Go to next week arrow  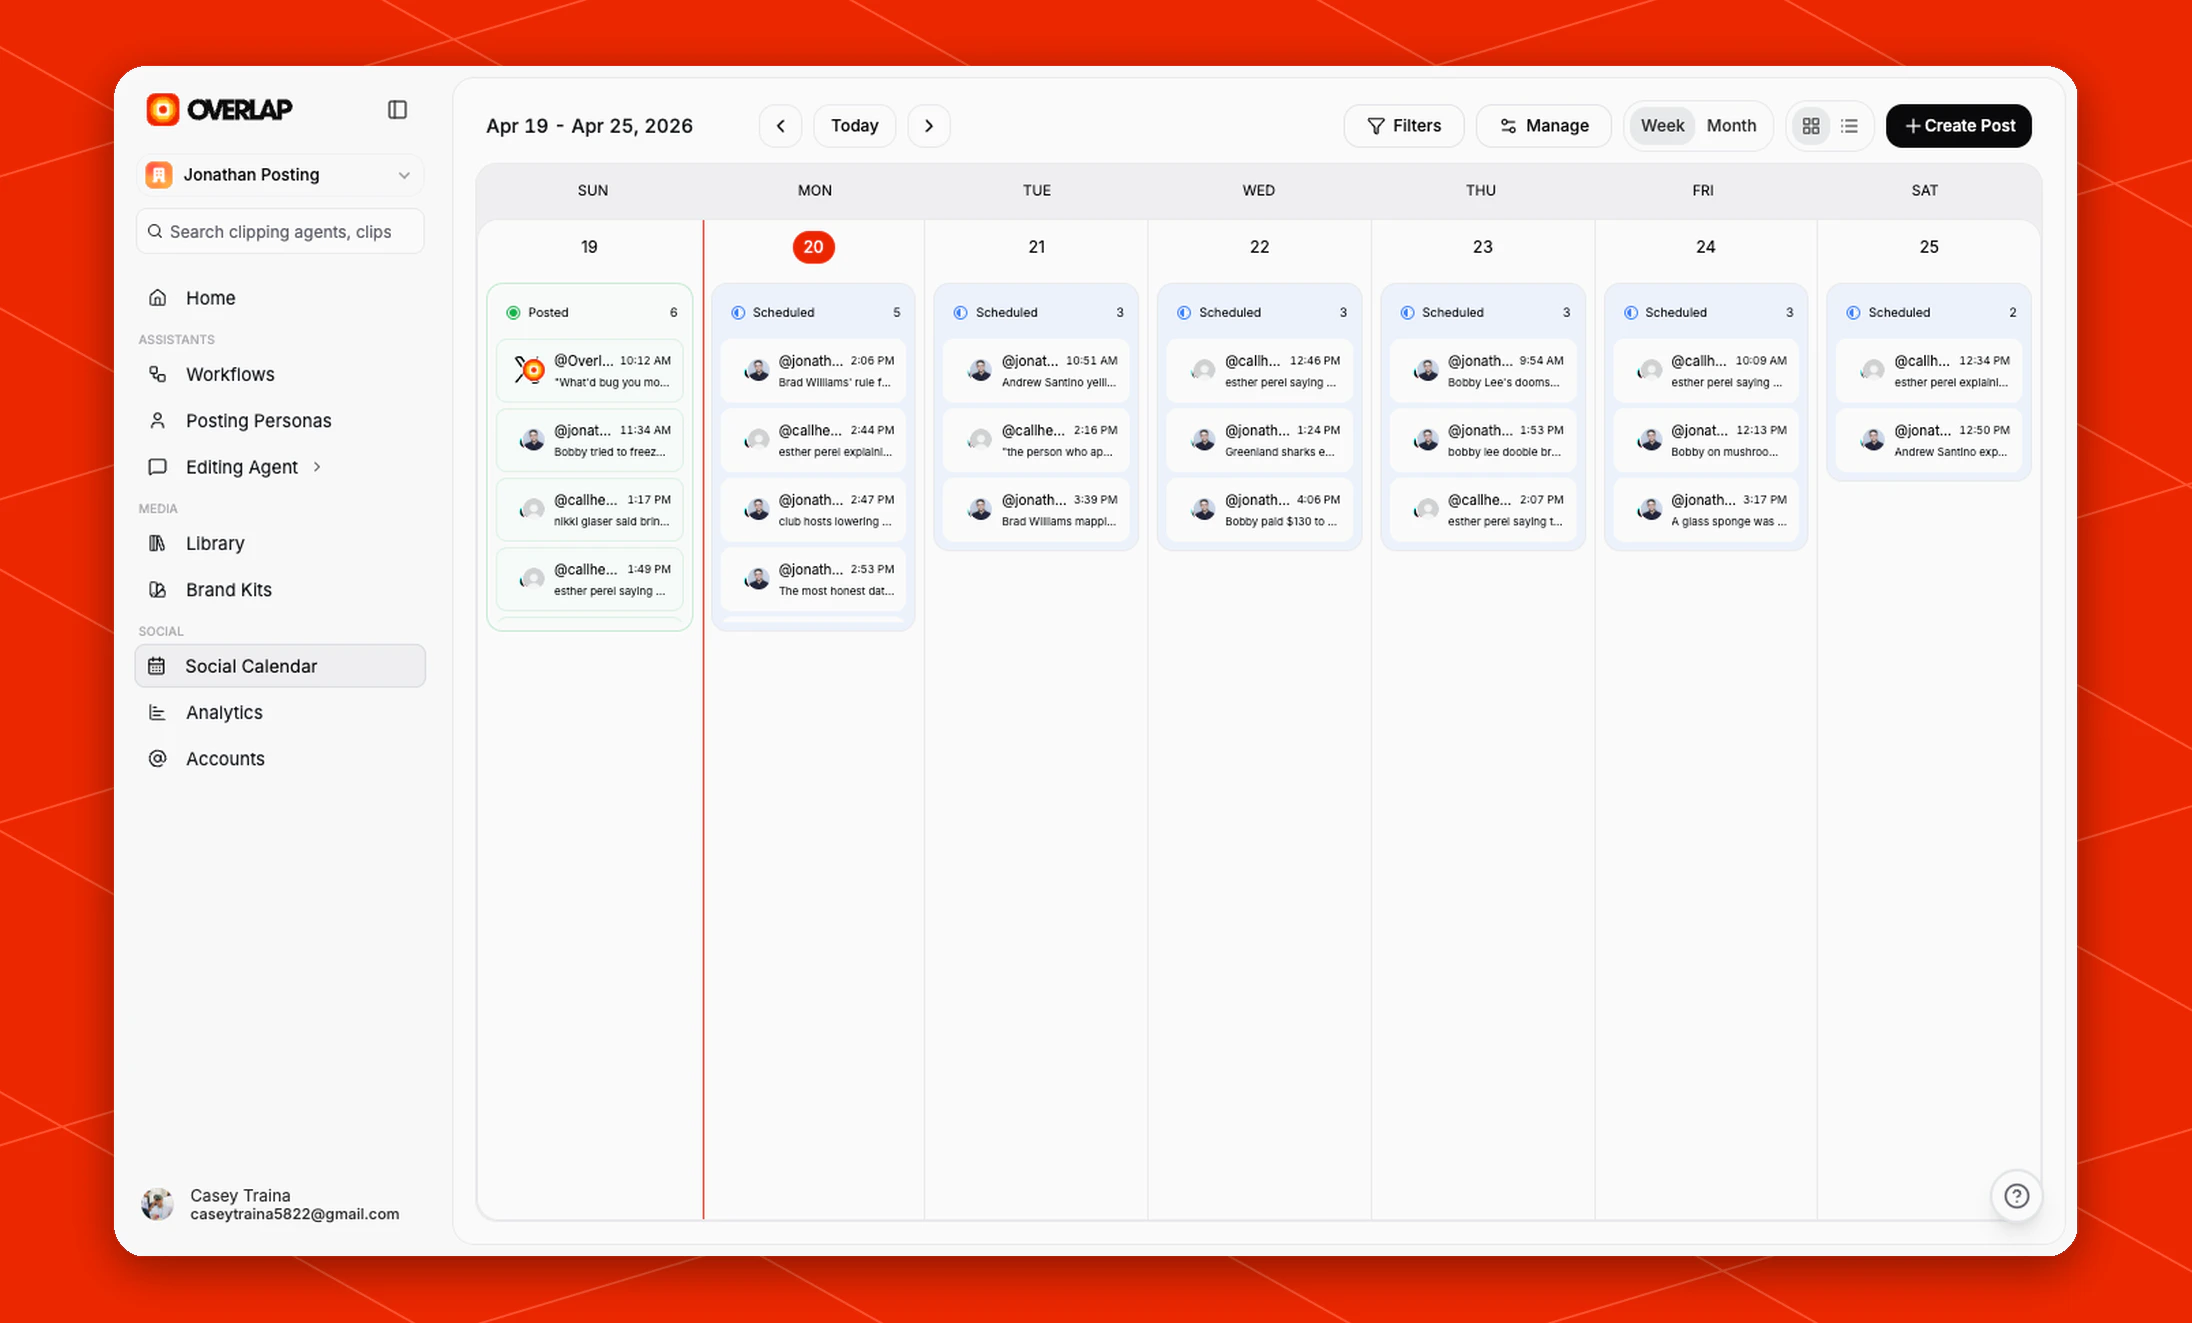(x=929, y=126)
